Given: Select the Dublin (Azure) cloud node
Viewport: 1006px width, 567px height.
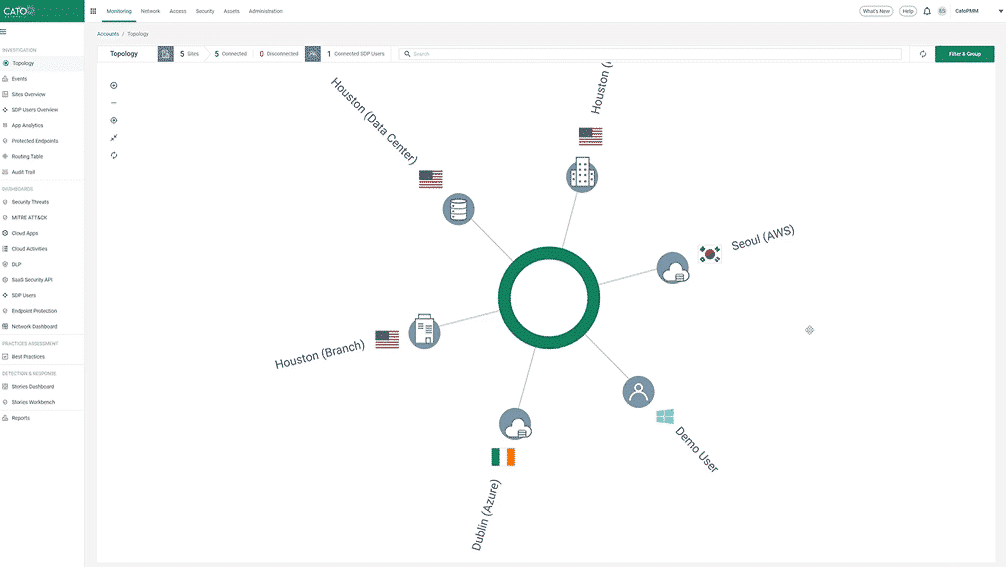Looking at the screenshot, I should [515, 424].
